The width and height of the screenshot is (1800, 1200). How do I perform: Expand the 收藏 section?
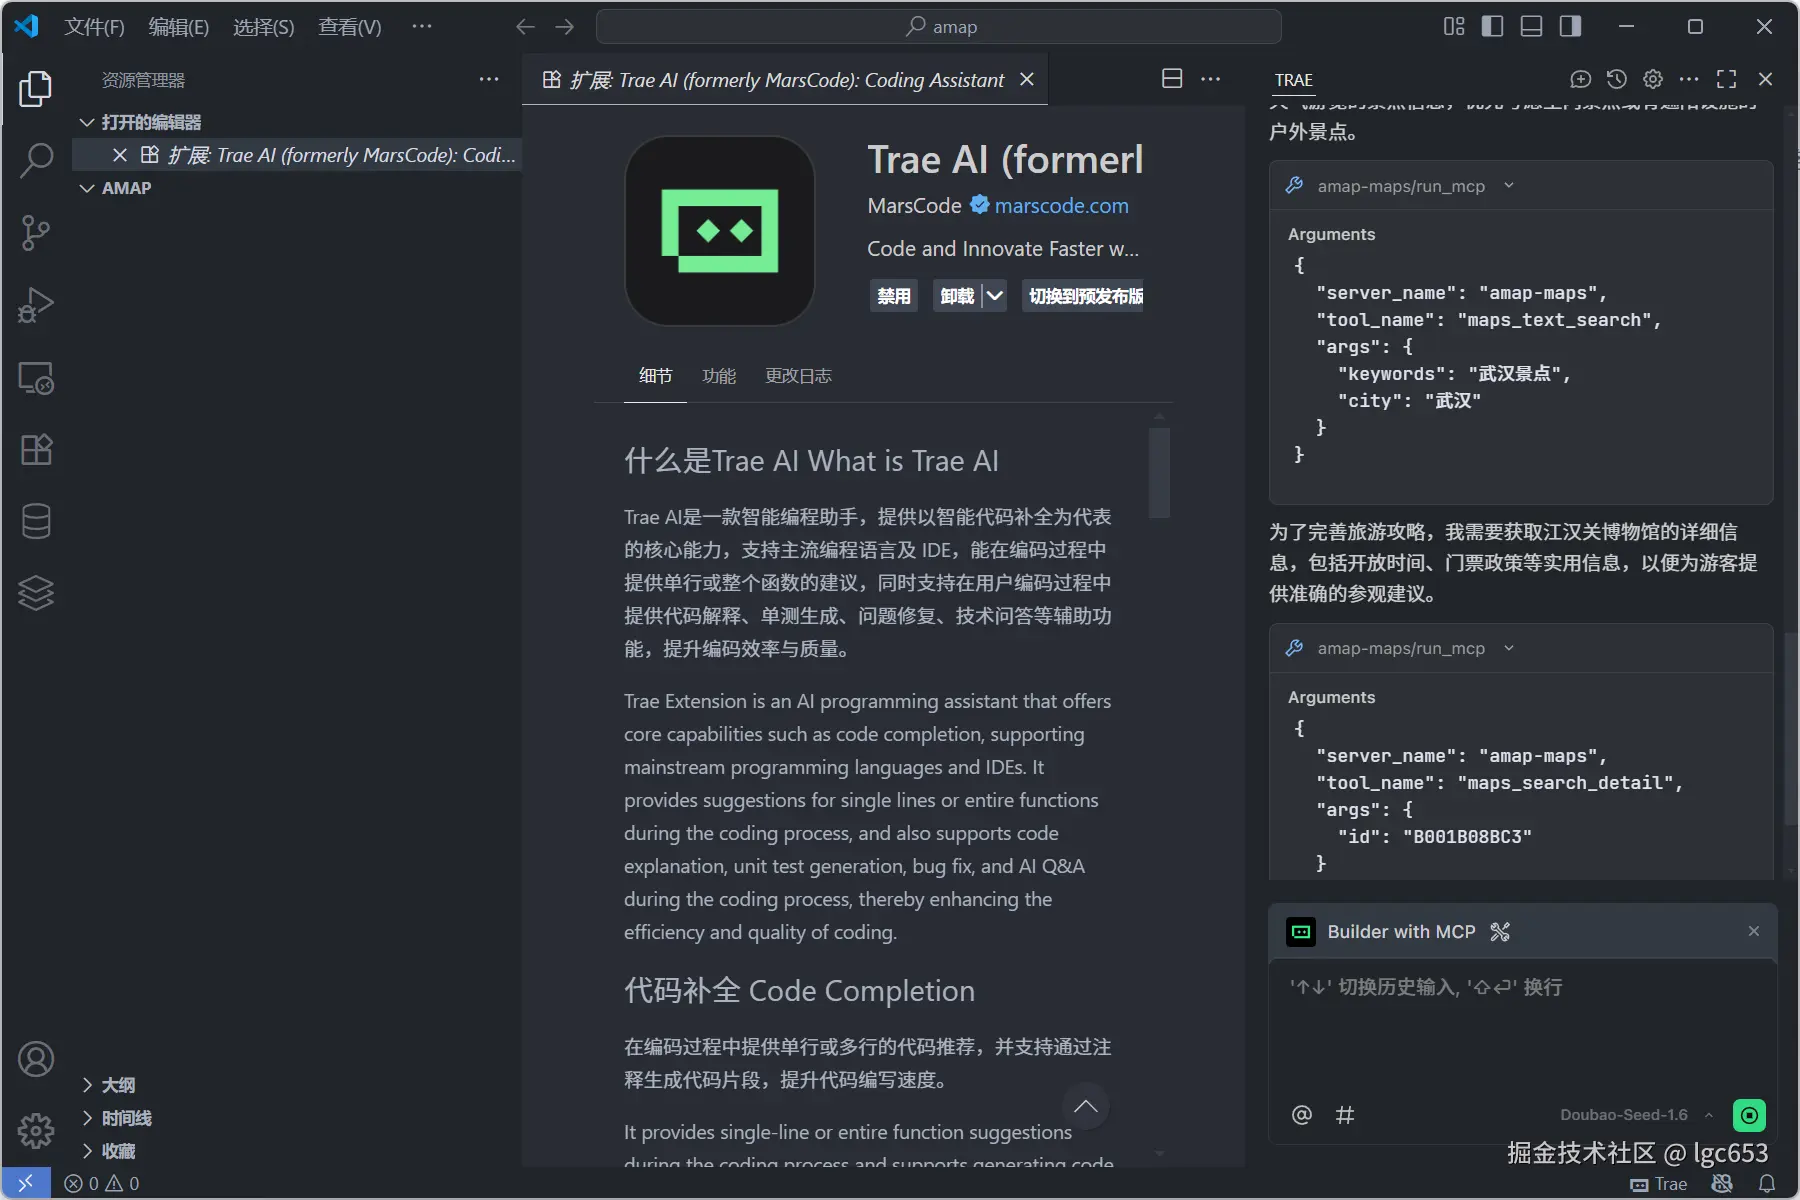tap(87, 1151)
